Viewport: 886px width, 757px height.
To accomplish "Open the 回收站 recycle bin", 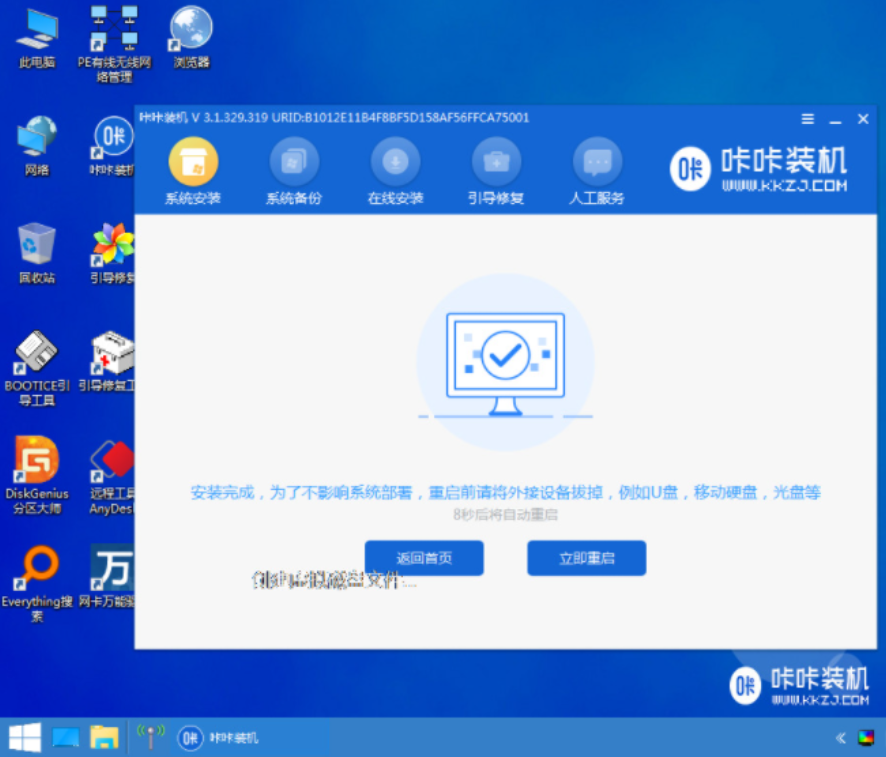I will [37, 254].
